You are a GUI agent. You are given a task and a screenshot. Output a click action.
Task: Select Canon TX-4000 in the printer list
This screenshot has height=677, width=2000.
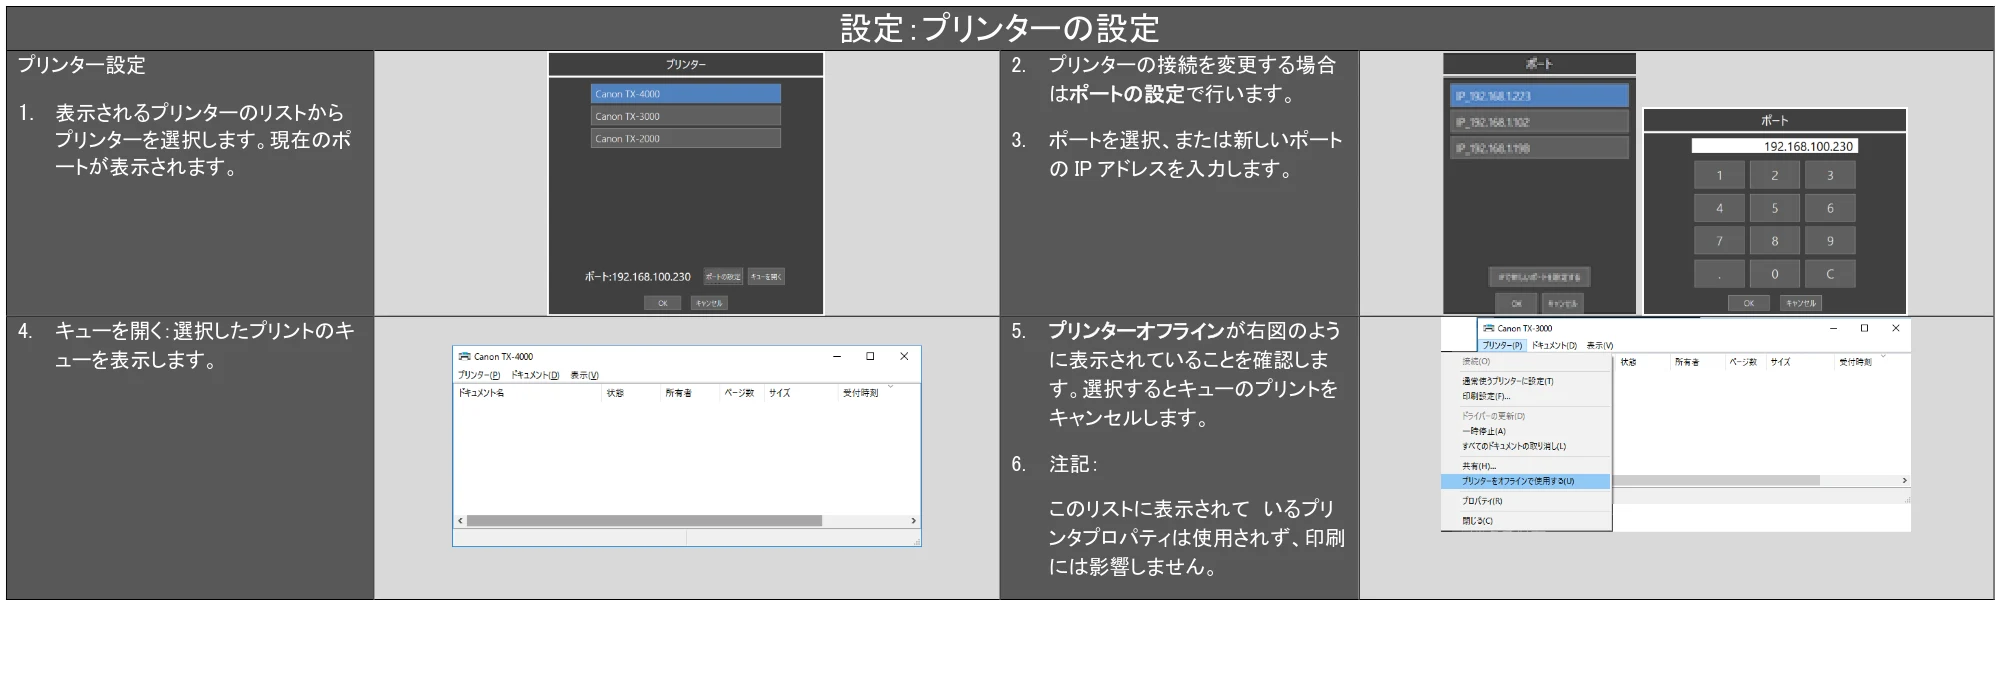pyautogui.click(x=685, y=94)
